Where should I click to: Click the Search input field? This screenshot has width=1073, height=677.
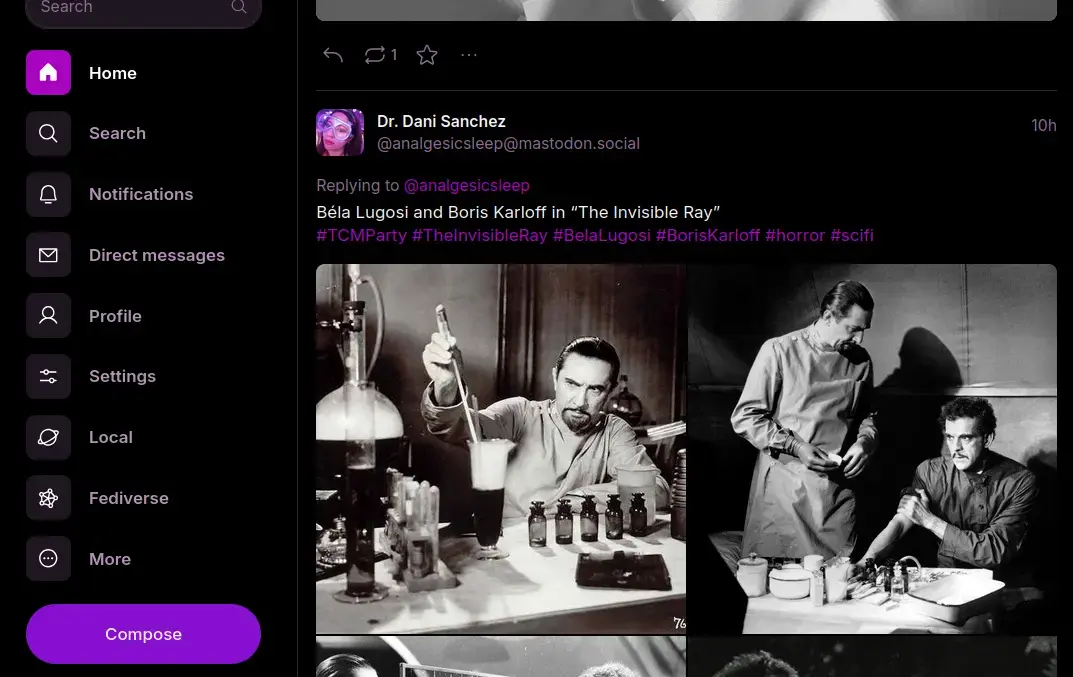pyautogui.click(x=130, y=8)
